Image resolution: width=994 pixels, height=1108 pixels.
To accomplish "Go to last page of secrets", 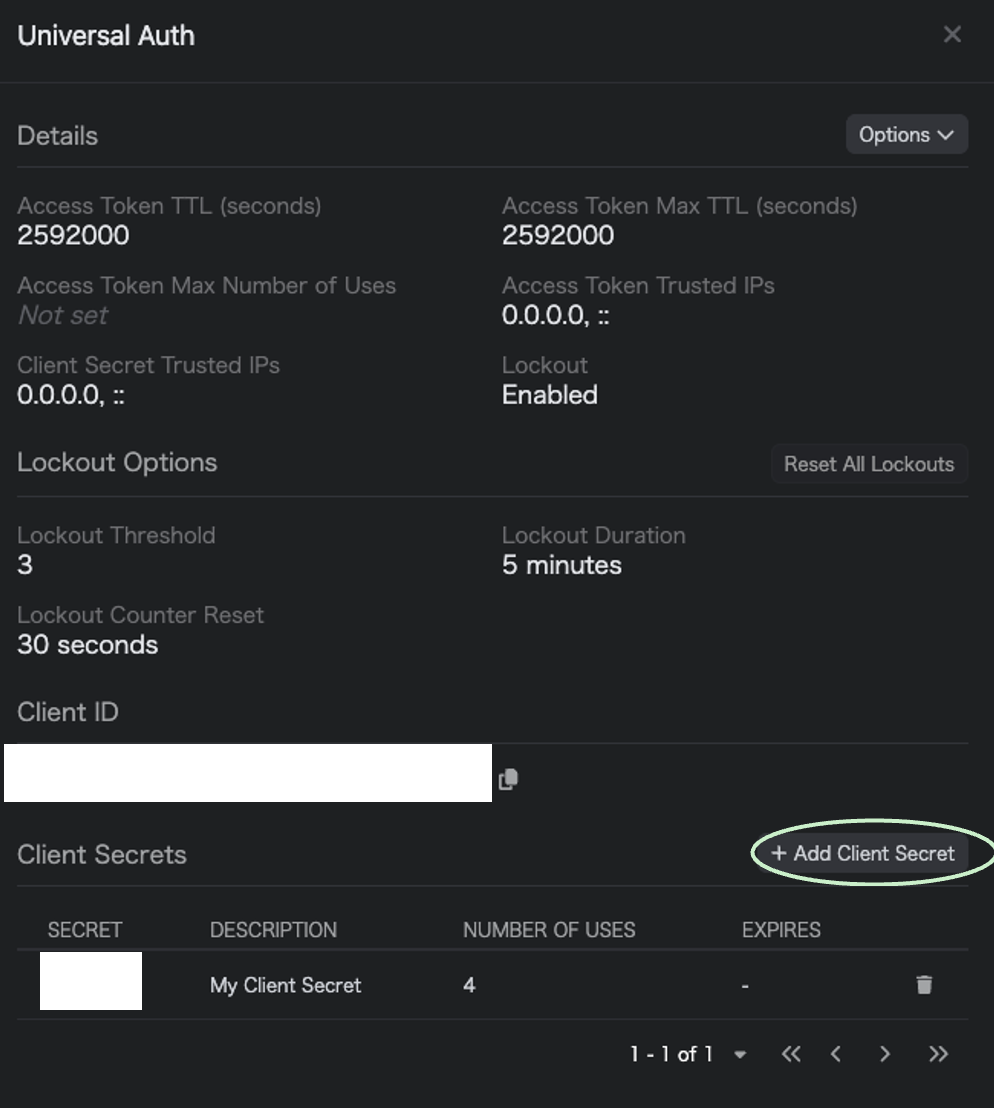I will (x=938, y=1054).
